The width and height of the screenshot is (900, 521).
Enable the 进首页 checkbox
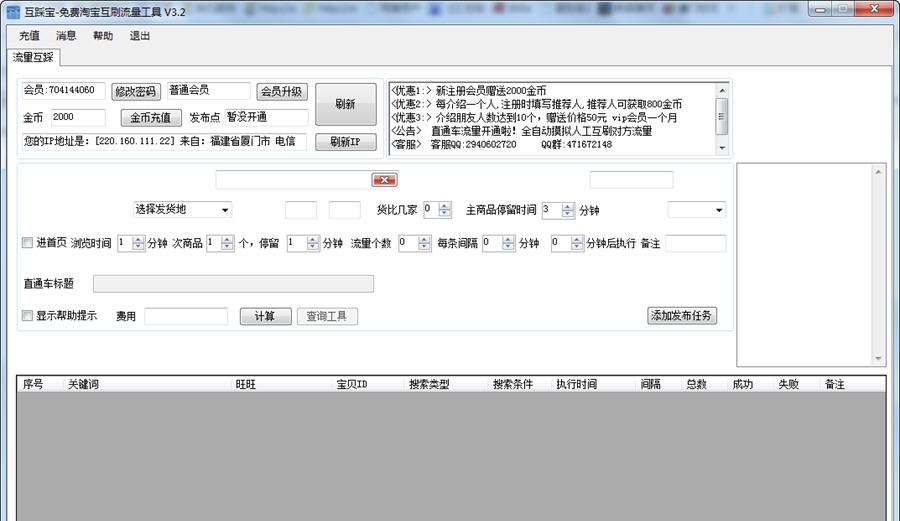(27, 243)
